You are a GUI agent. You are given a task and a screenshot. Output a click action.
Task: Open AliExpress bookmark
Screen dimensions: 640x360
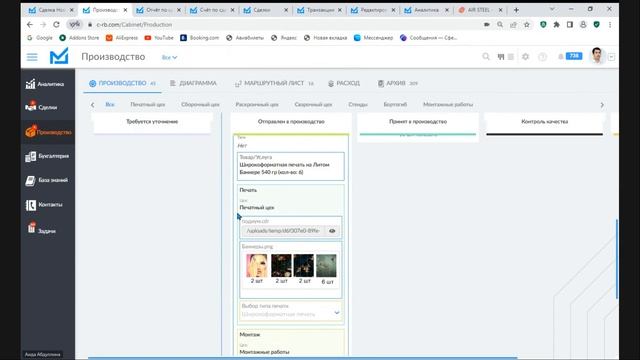pyautogui.click(x=122, y=38)
